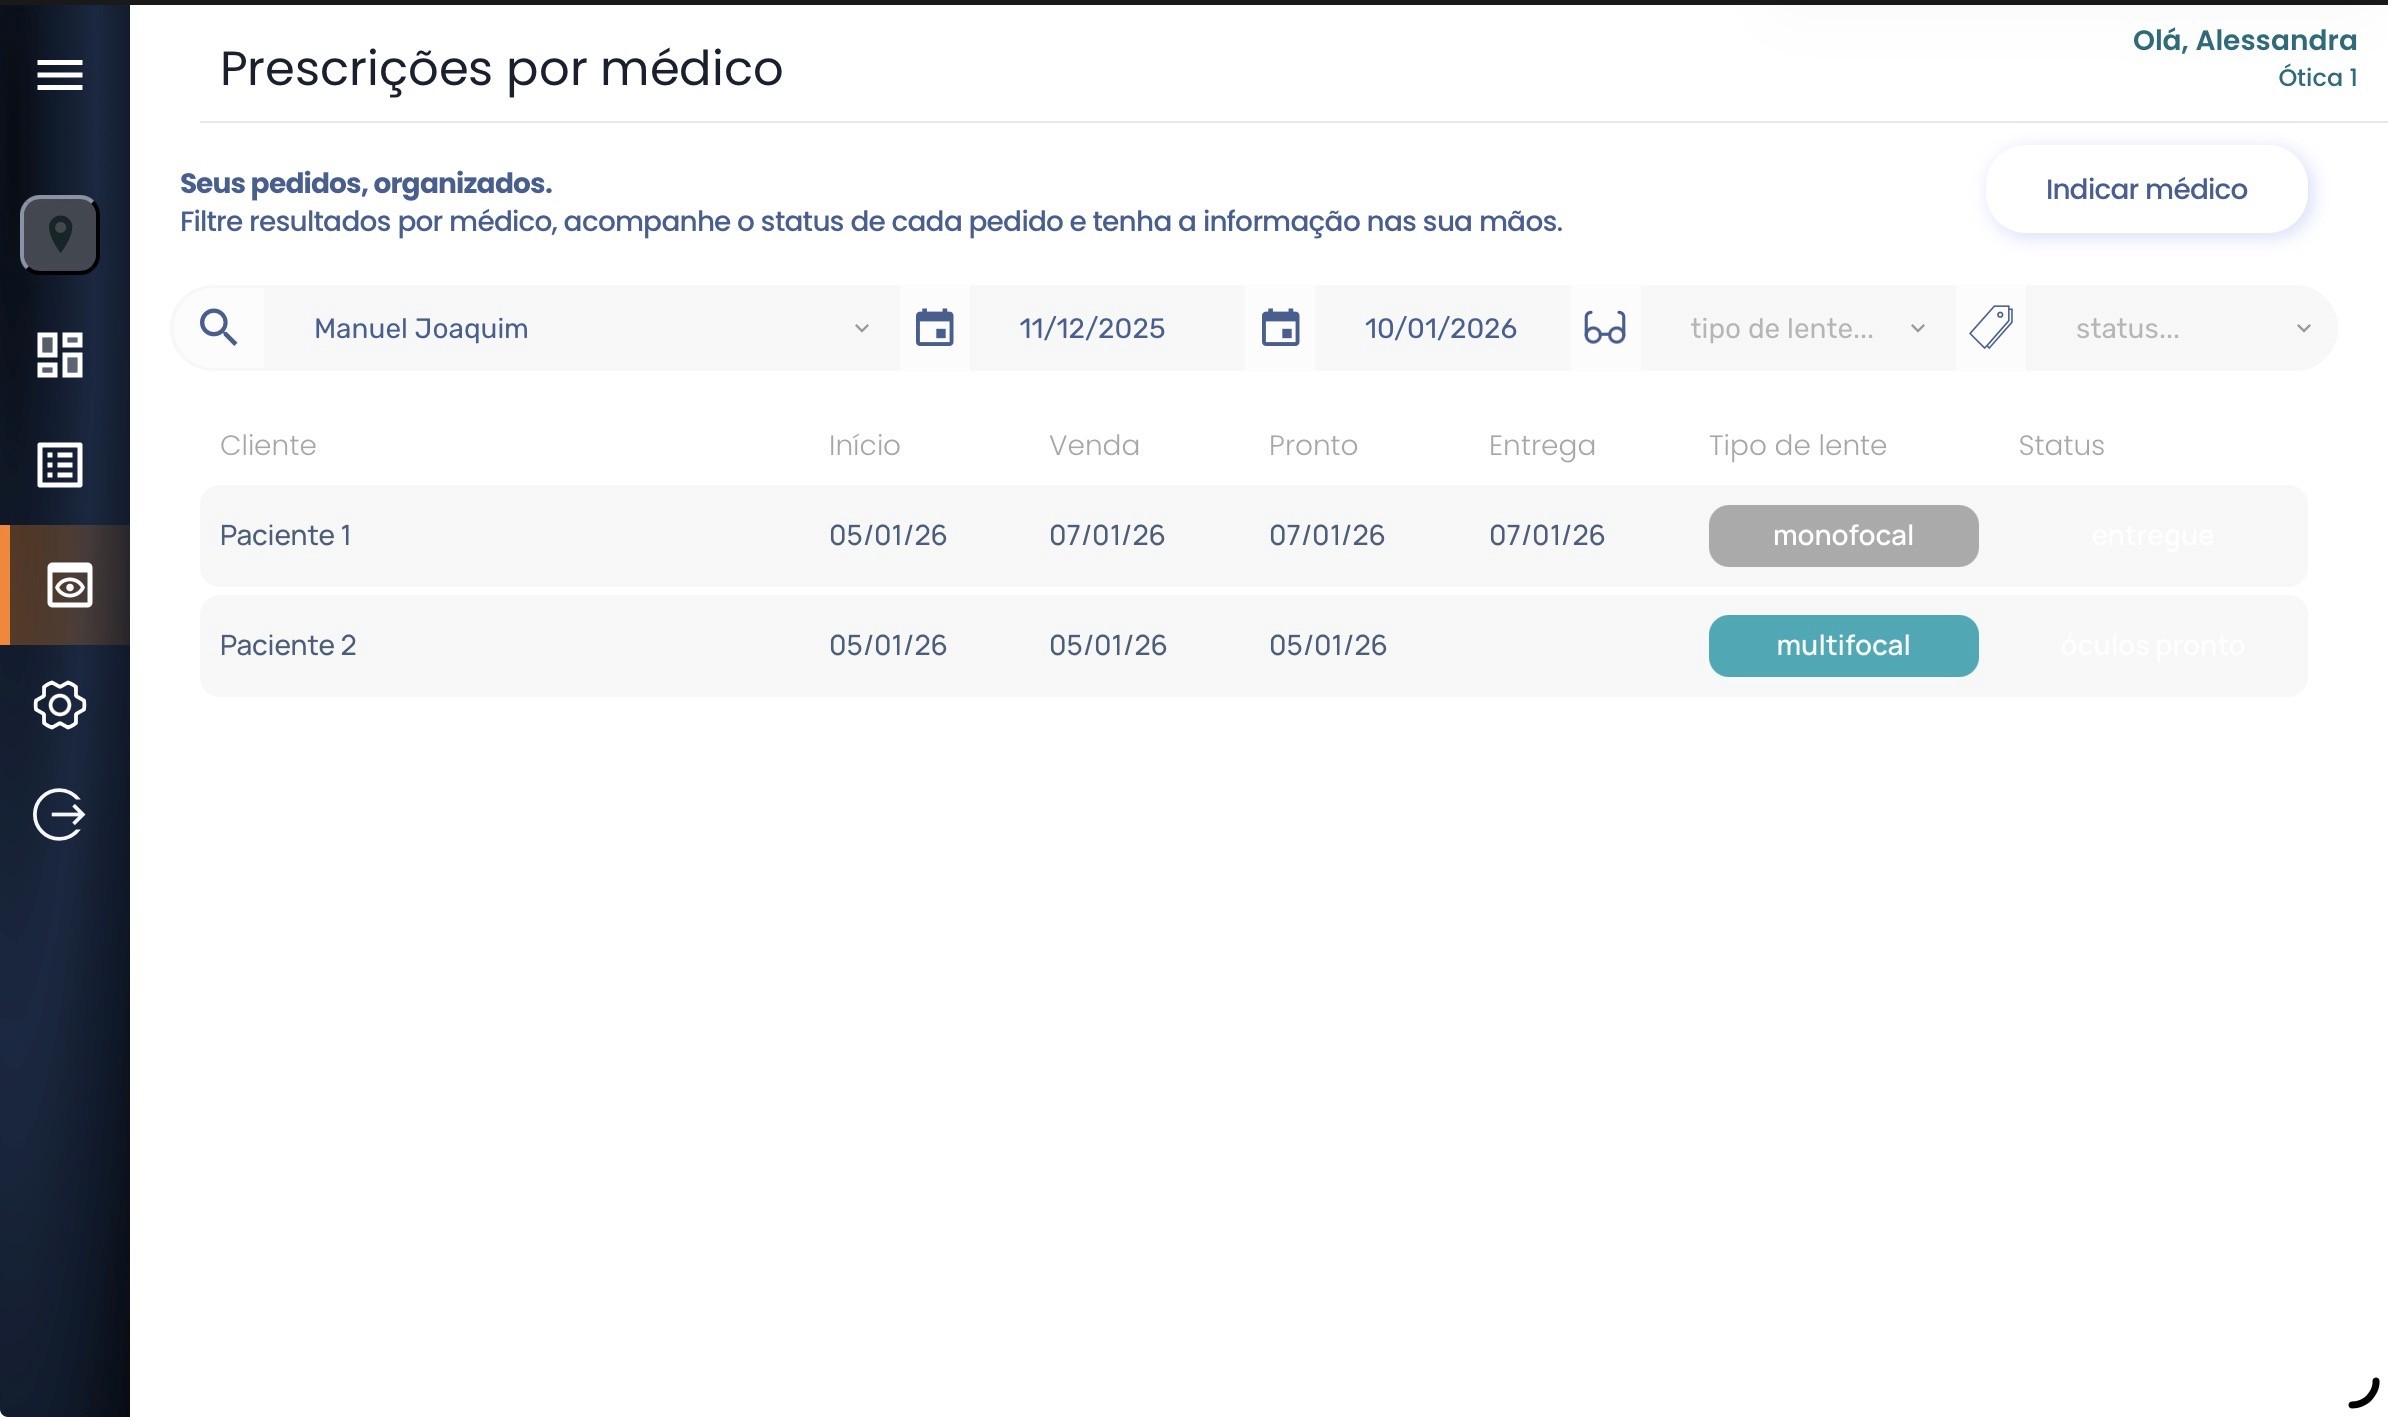The height and width of the screenshot is (1417, 2388).
Task: Click the map pin location icon
Action: [x=60, y=234]
